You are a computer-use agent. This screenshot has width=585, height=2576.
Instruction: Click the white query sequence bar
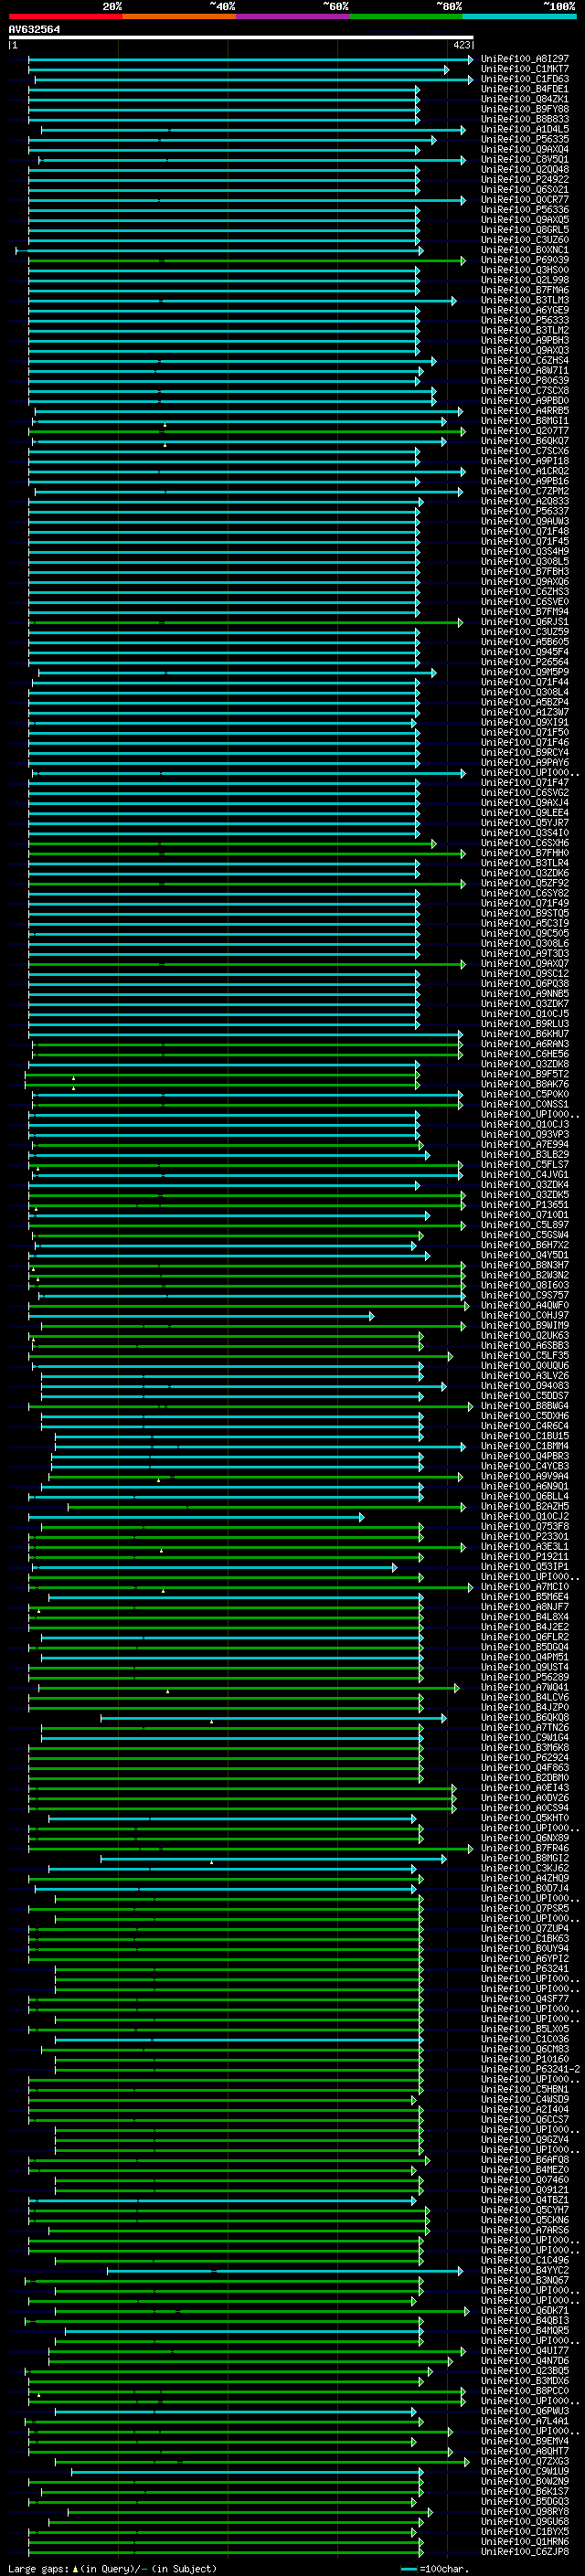241,38
